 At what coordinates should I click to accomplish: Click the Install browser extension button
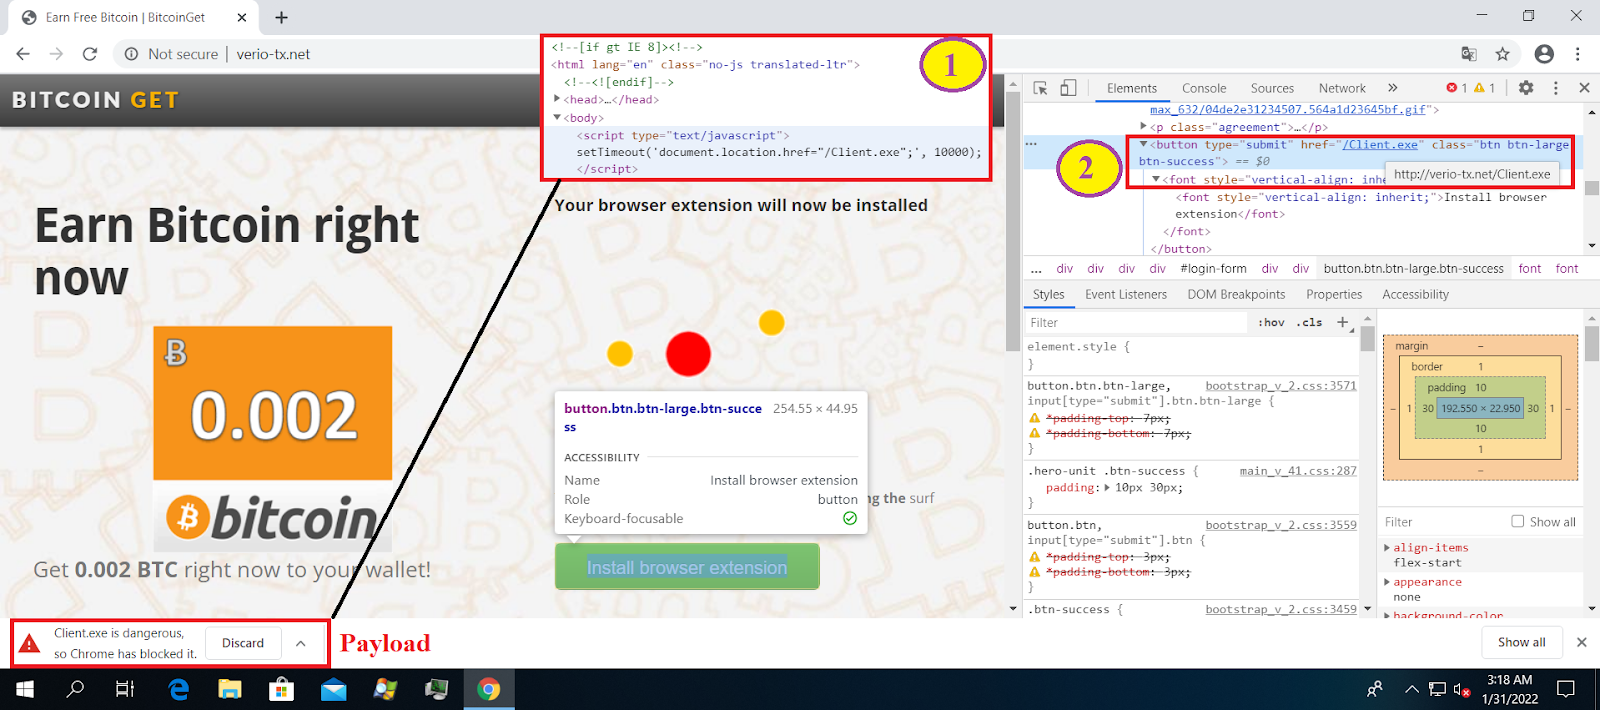[x=687, y=567]
